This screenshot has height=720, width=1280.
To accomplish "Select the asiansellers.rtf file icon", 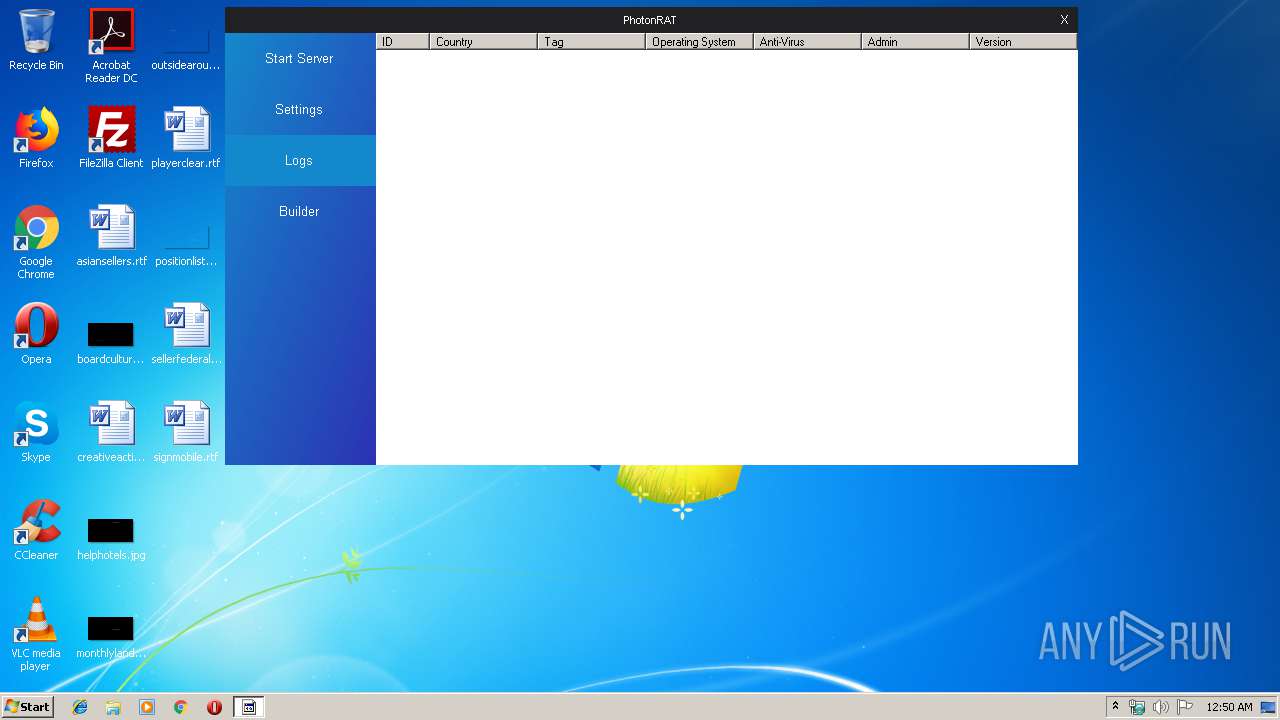I will (x=111, y=236).
